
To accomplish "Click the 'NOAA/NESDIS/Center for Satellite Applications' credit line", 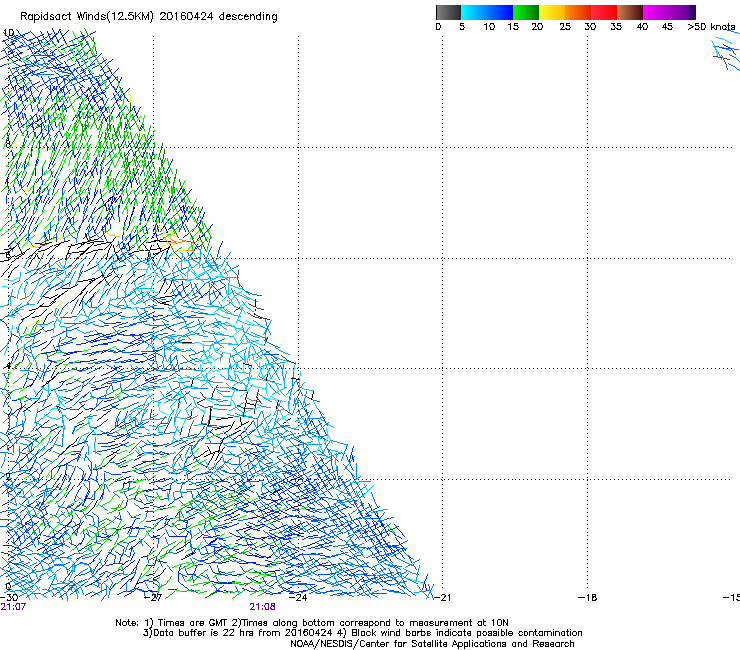I will click(x=432, y=644).
